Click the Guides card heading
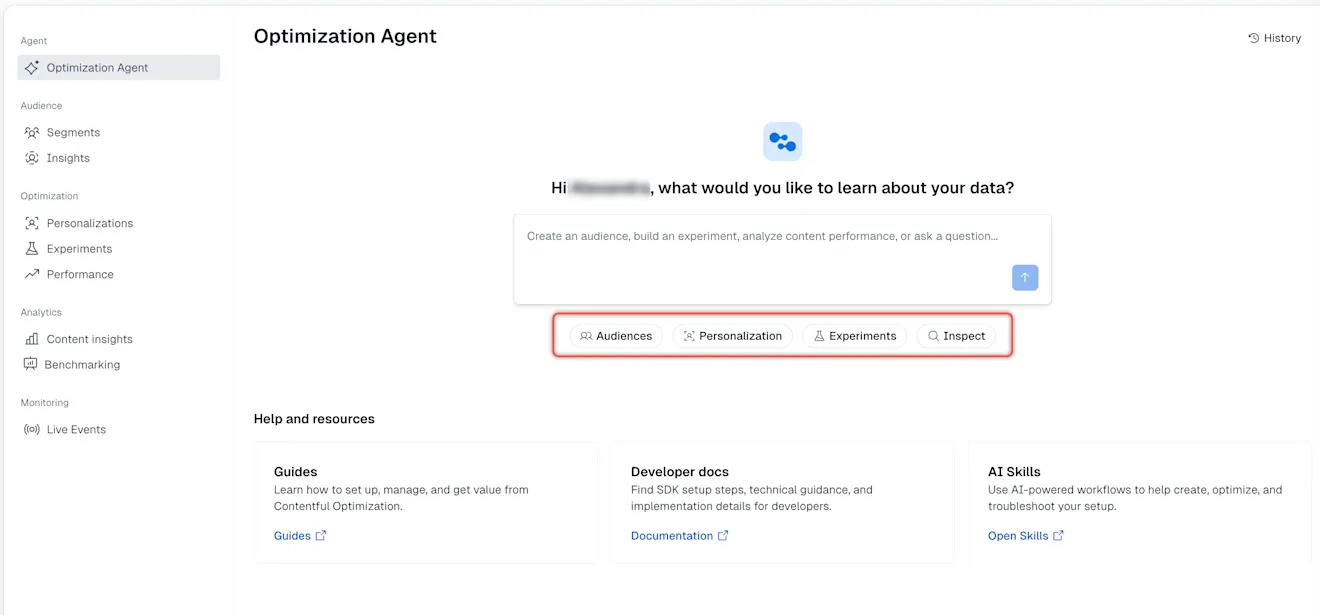This screenshot has height=615, width=1320. click(295, 472)
